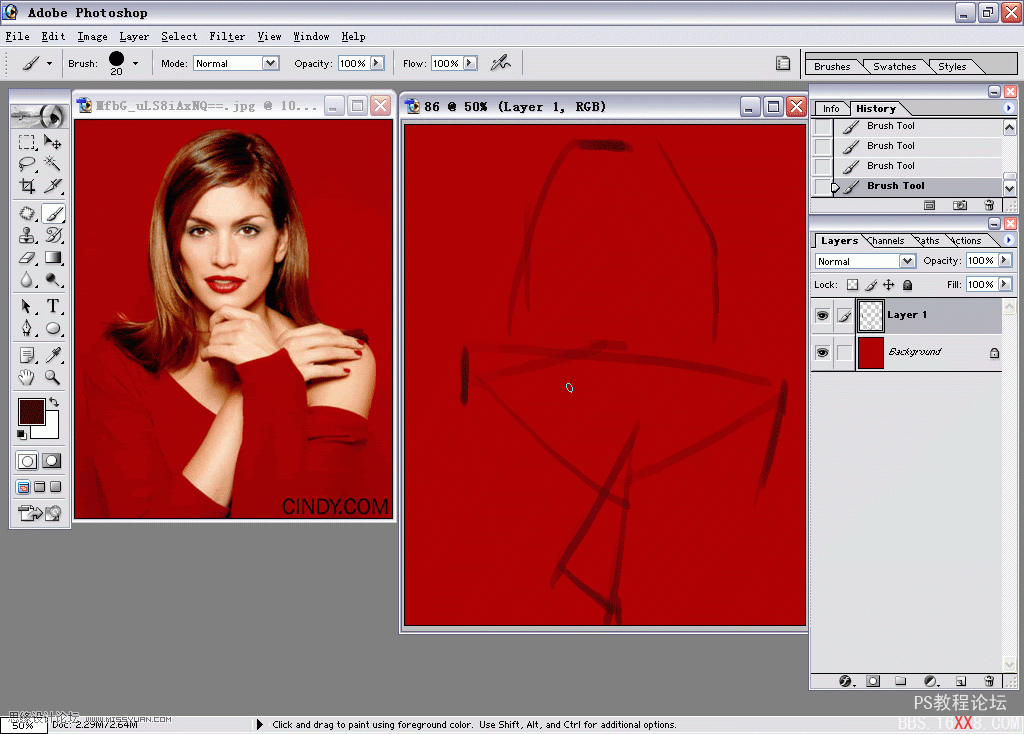Open the History panel menu arrow
The width and height of the screenshot is (1024, 734).
pos(1008,108)
